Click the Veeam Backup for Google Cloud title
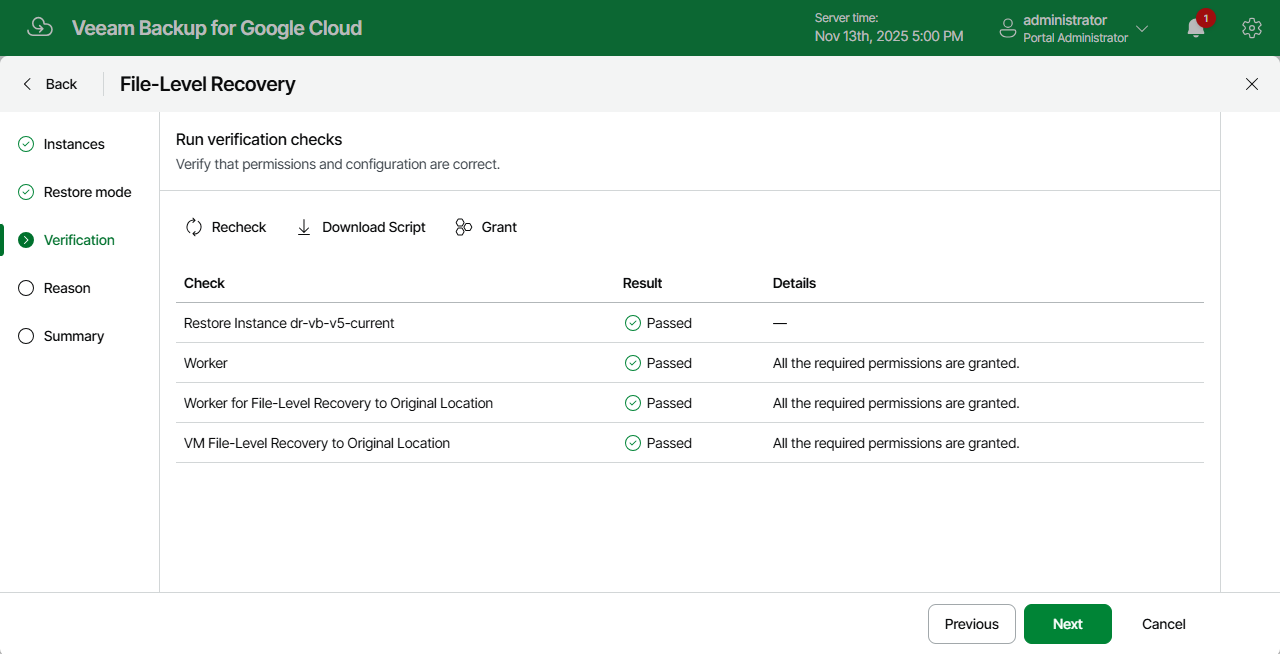1280x654 pixels. click(217, 28)
